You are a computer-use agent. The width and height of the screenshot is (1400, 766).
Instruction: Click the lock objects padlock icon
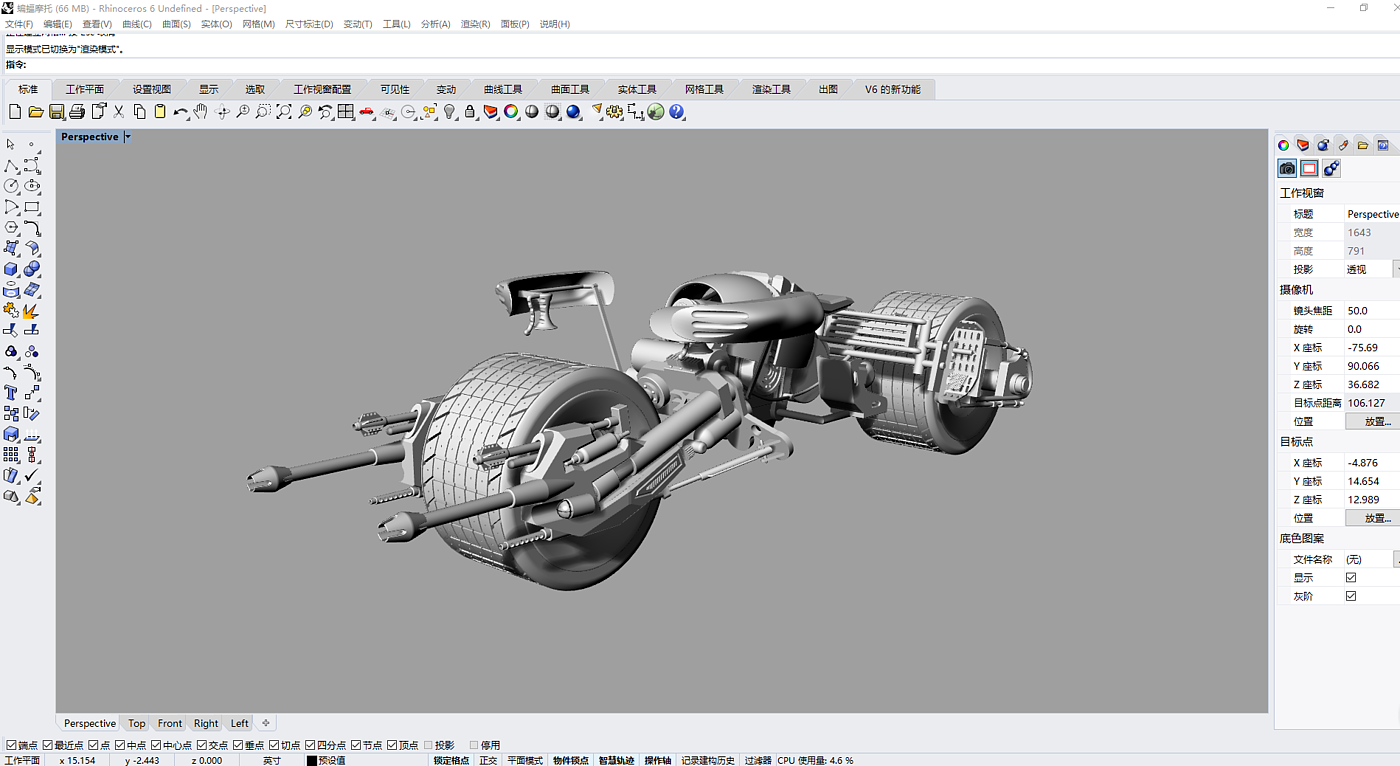(470, 112)
